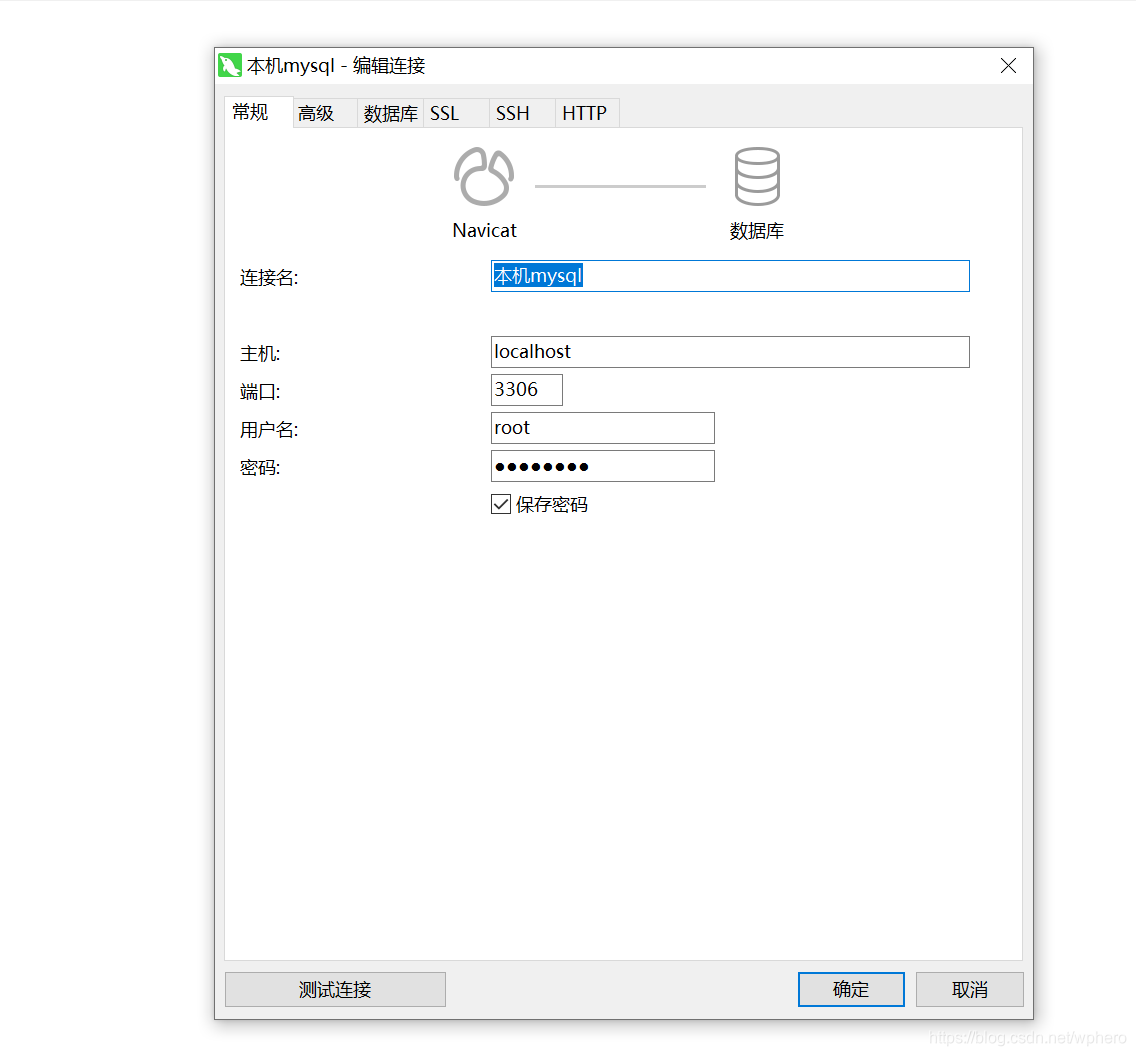
Task: Focus the 连接名 input field
Action: 730,276
